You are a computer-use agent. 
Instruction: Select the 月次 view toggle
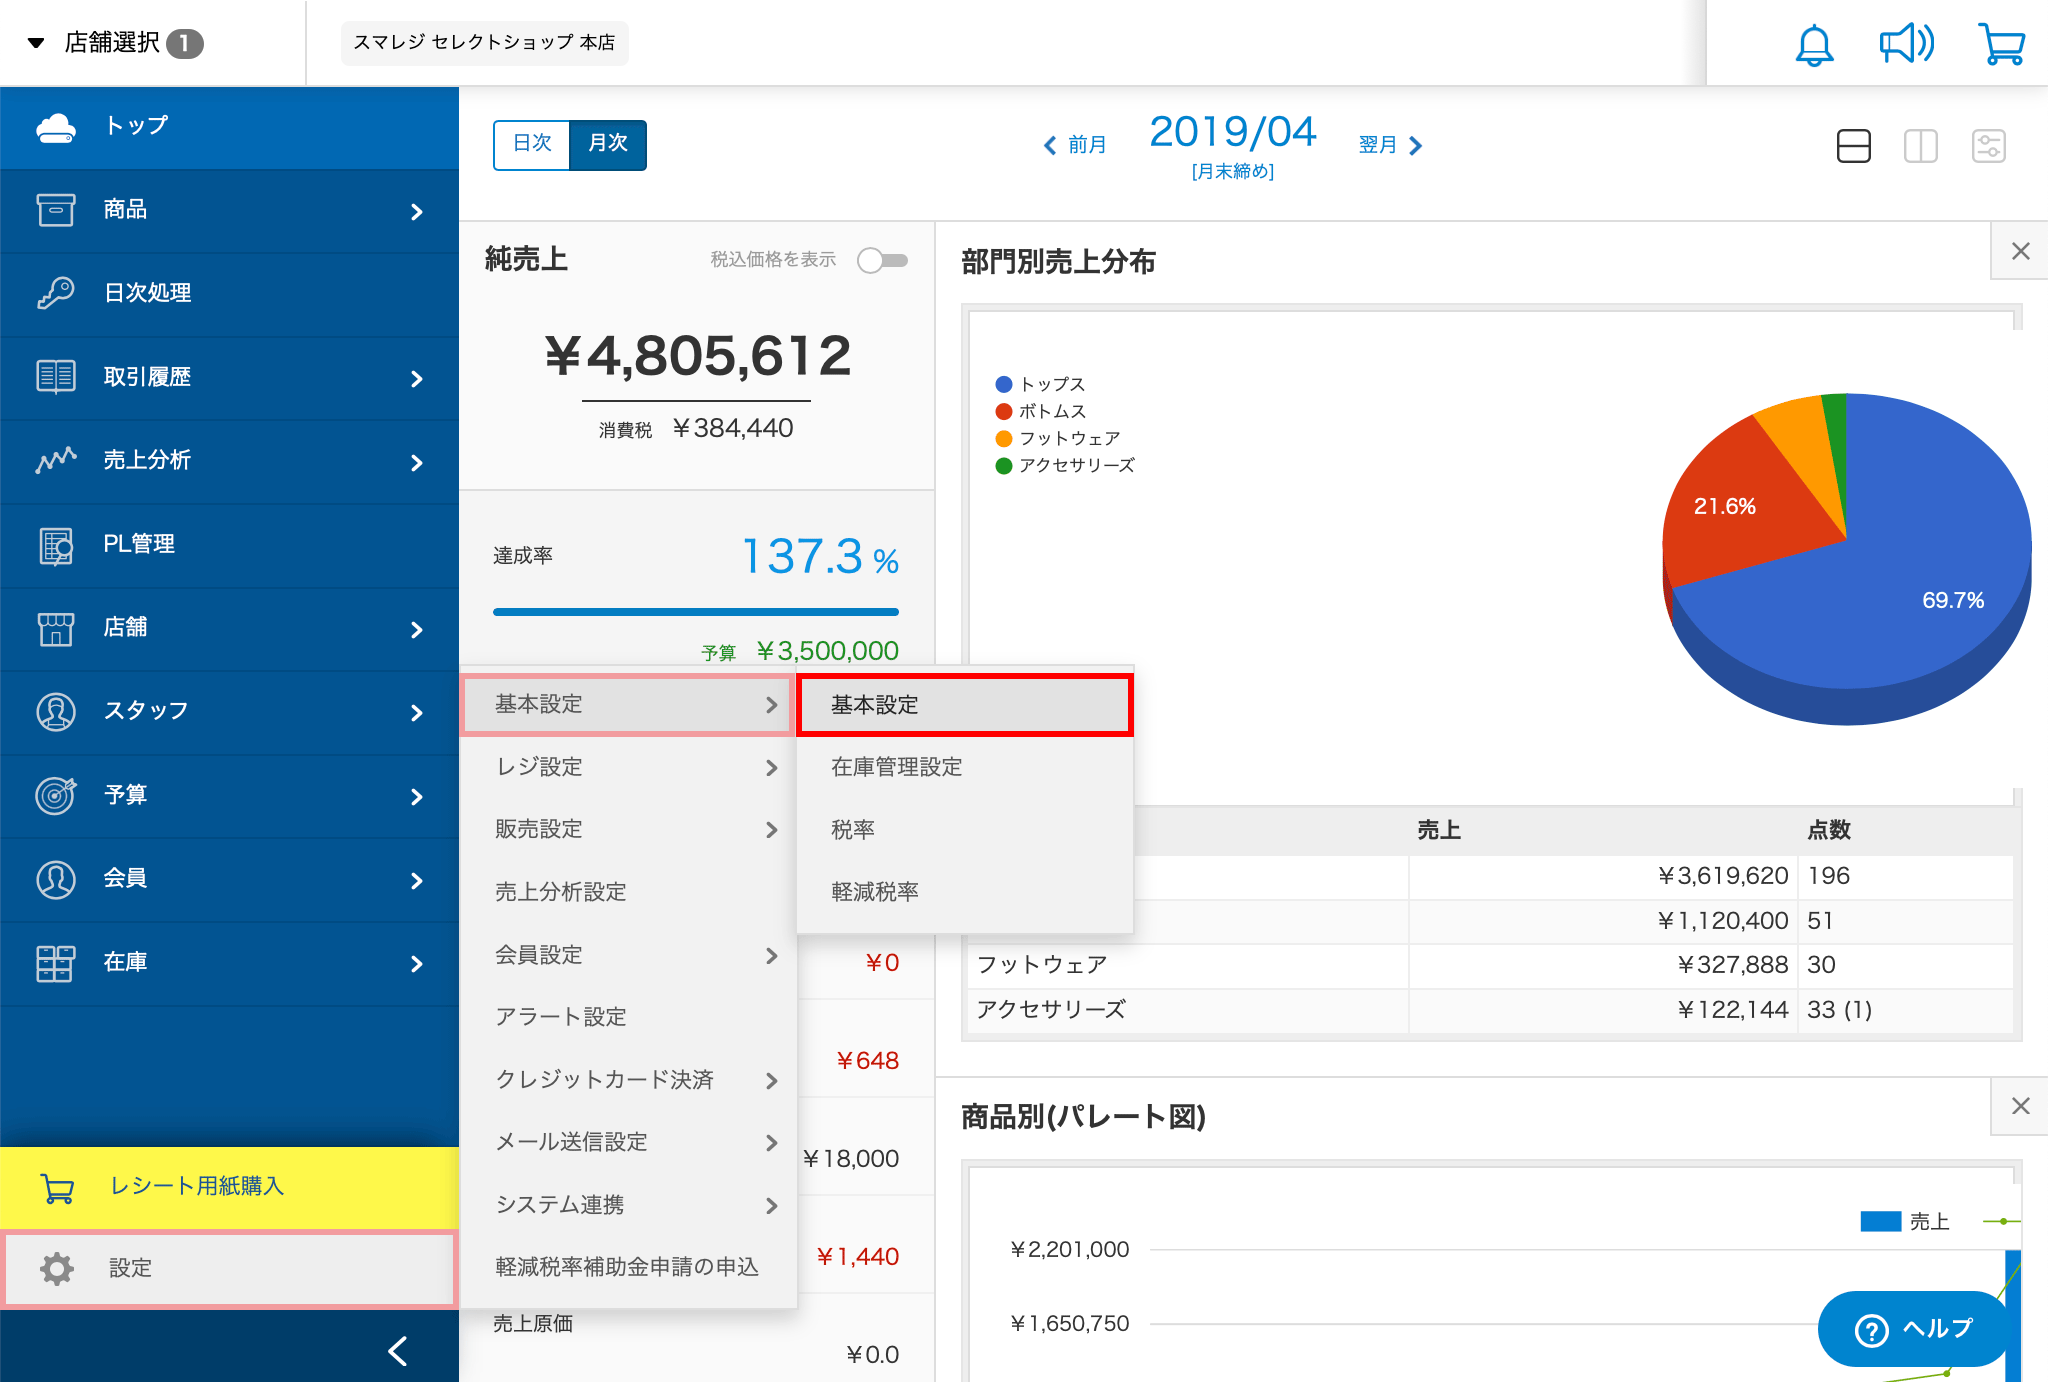point(608,144)
